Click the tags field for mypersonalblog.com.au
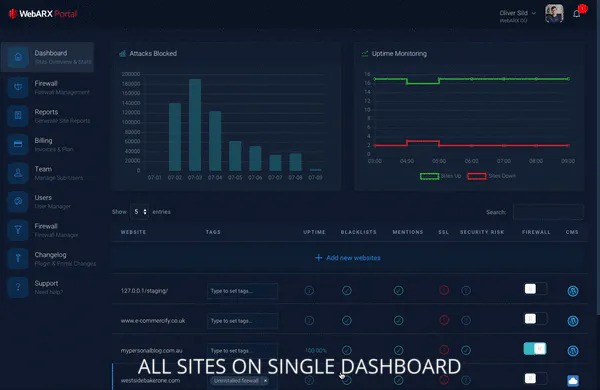Viewport: 600px width, 390px height. (x=242, y=351)
